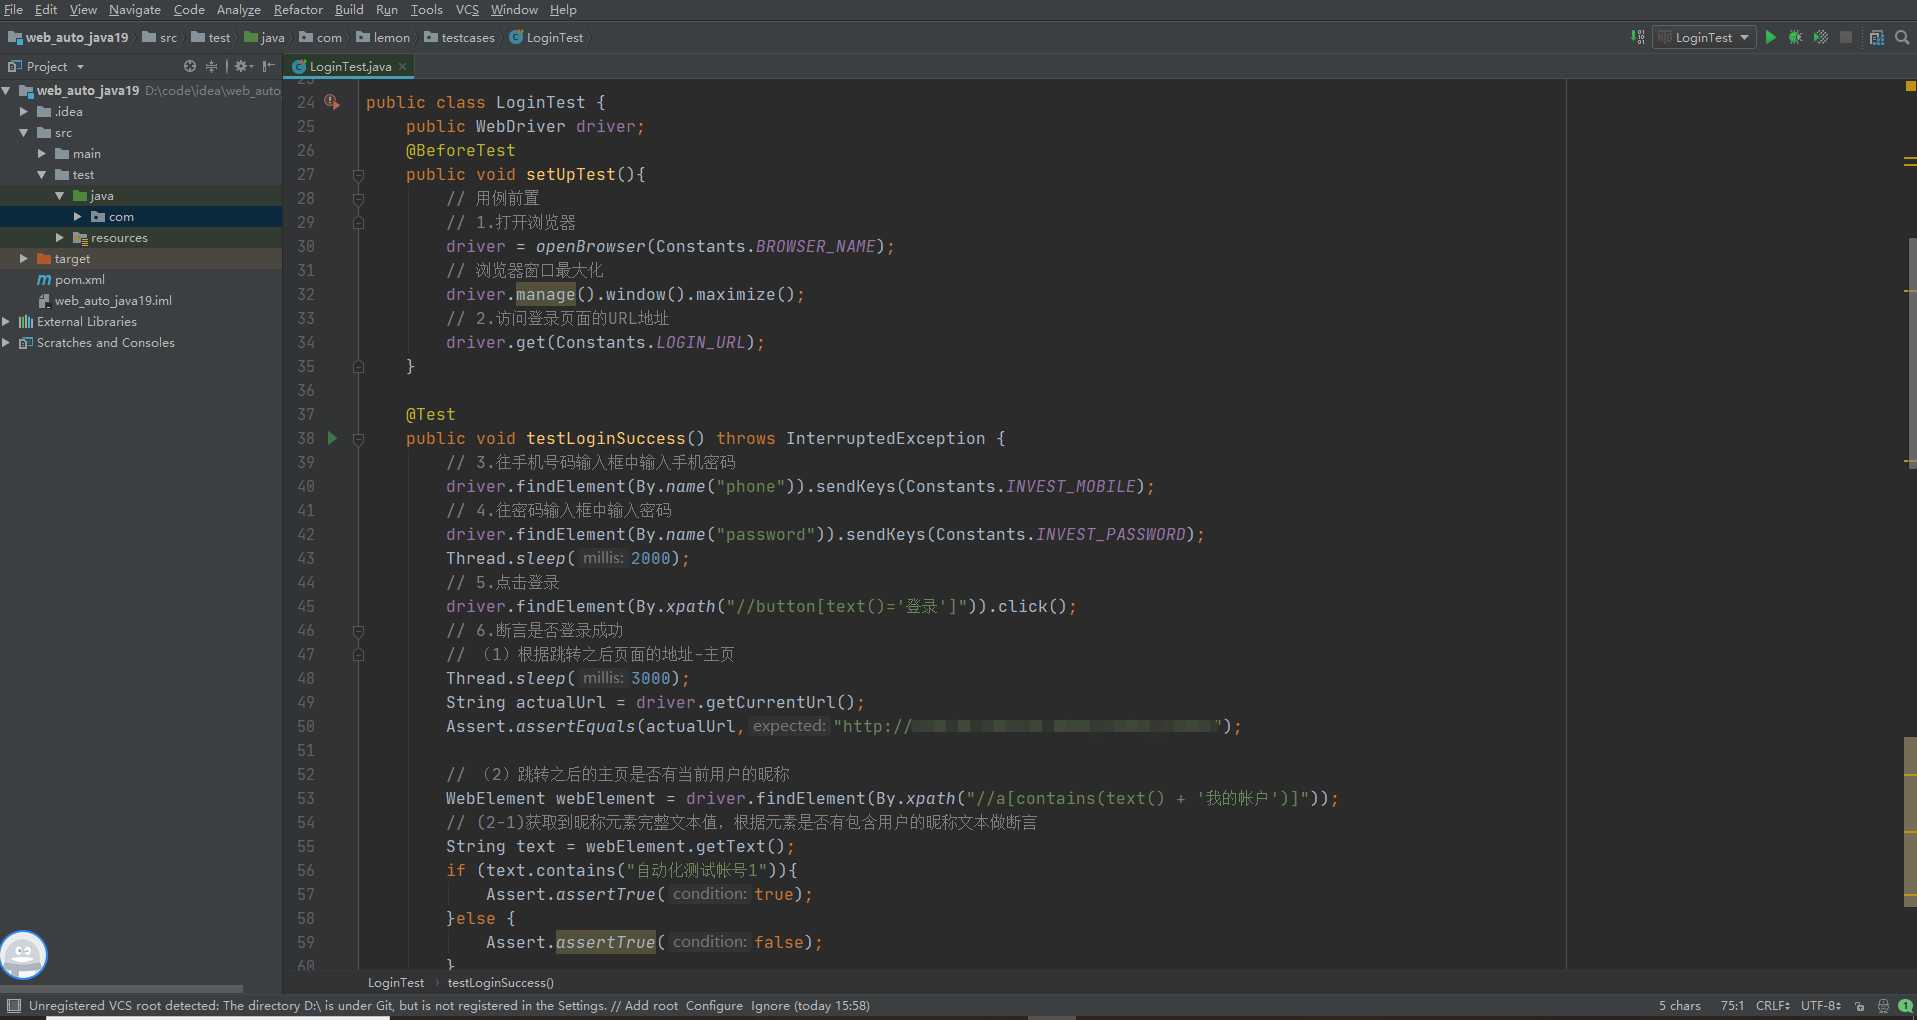The height and width of the screenshot is (1020, 1917).
Task: Hide the Project tool window
Action: (x=268, y=66)
